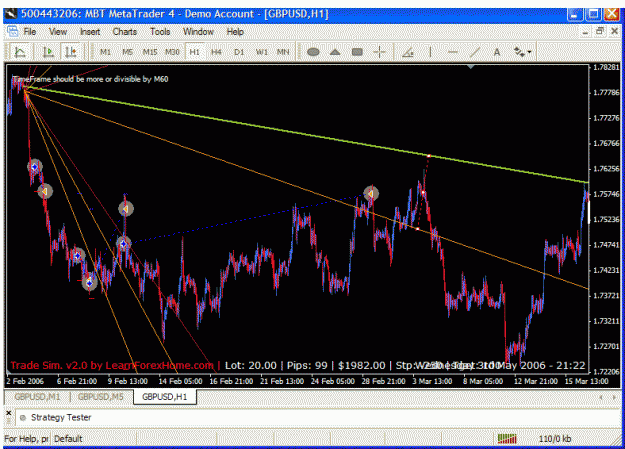Switch chart to M5 timeframe

point(128,52)
